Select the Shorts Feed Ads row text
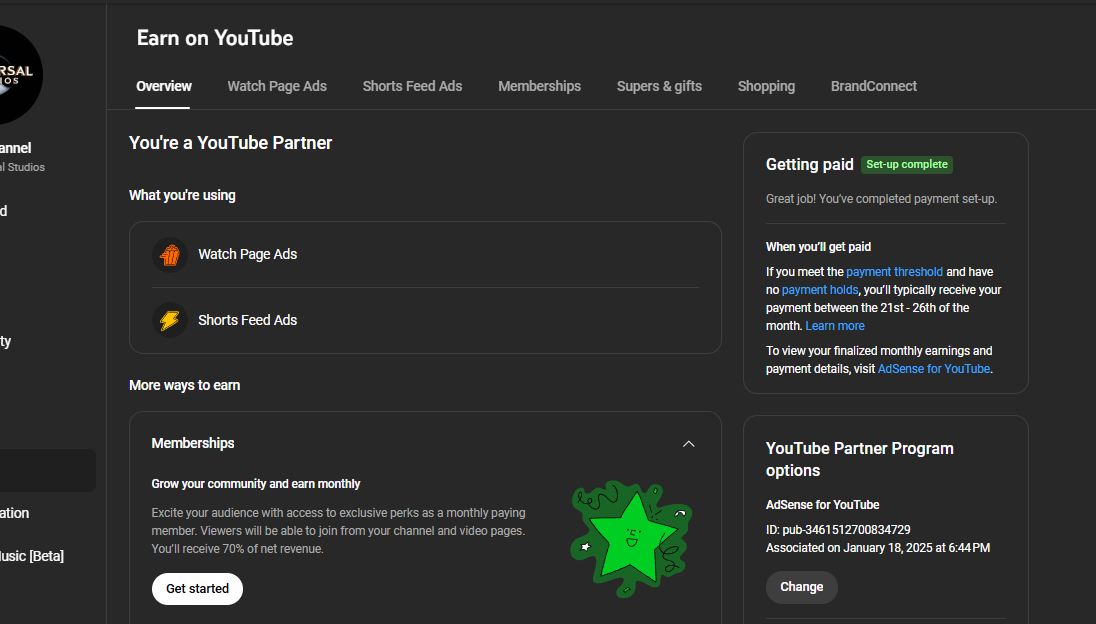Viewport: 1096px width, 624px height. point(247,320)
